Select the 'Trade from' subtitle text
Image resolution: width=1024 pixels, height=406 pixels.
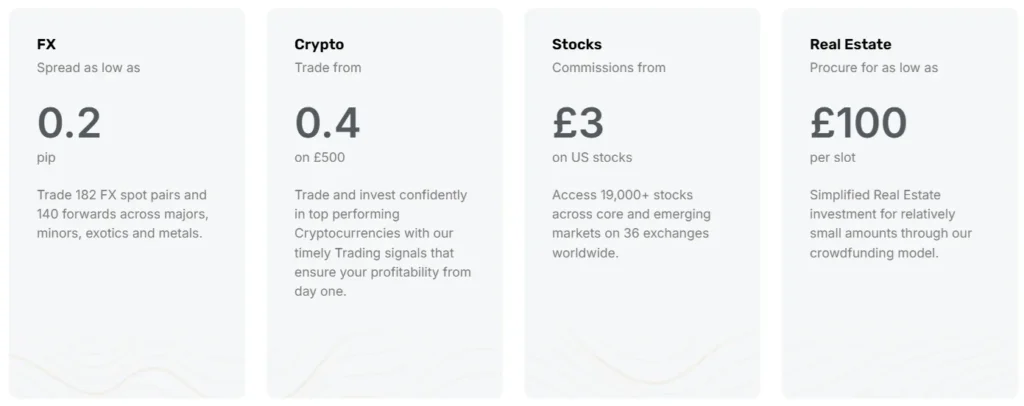[328, 68]
